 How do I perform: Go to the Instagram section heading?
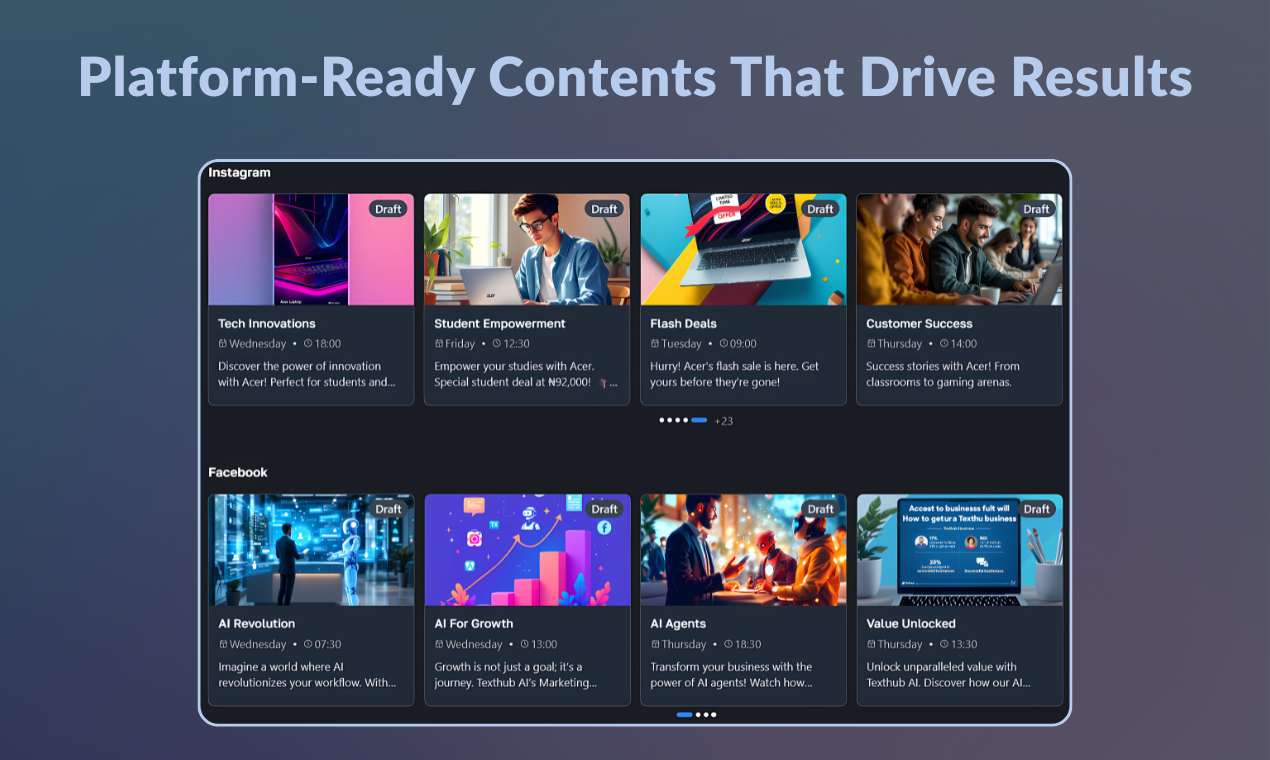[x=239, y=172]
